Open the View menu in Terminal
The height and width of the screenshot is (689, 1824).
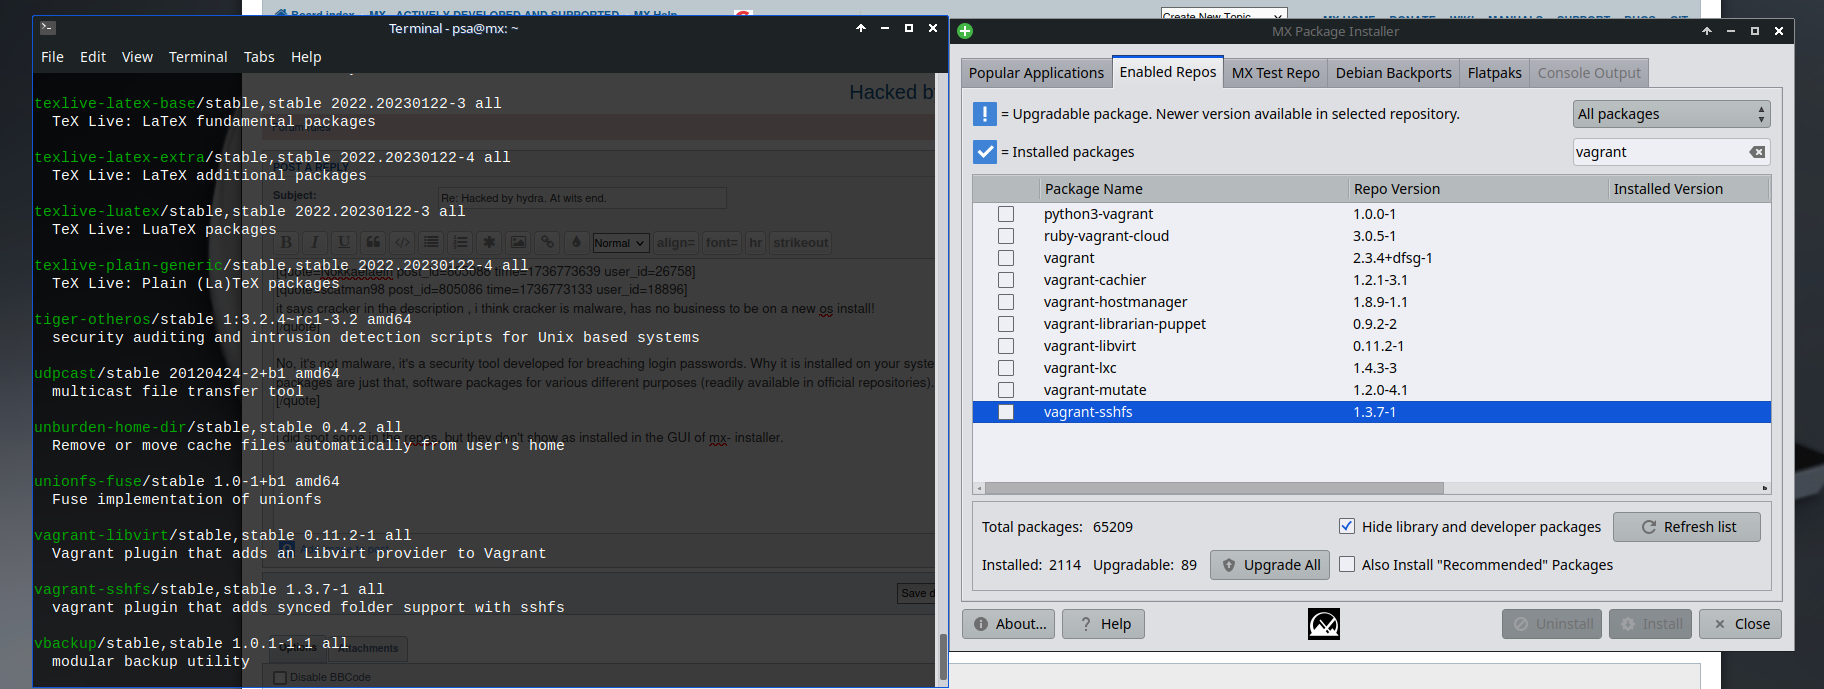point(137,57)
